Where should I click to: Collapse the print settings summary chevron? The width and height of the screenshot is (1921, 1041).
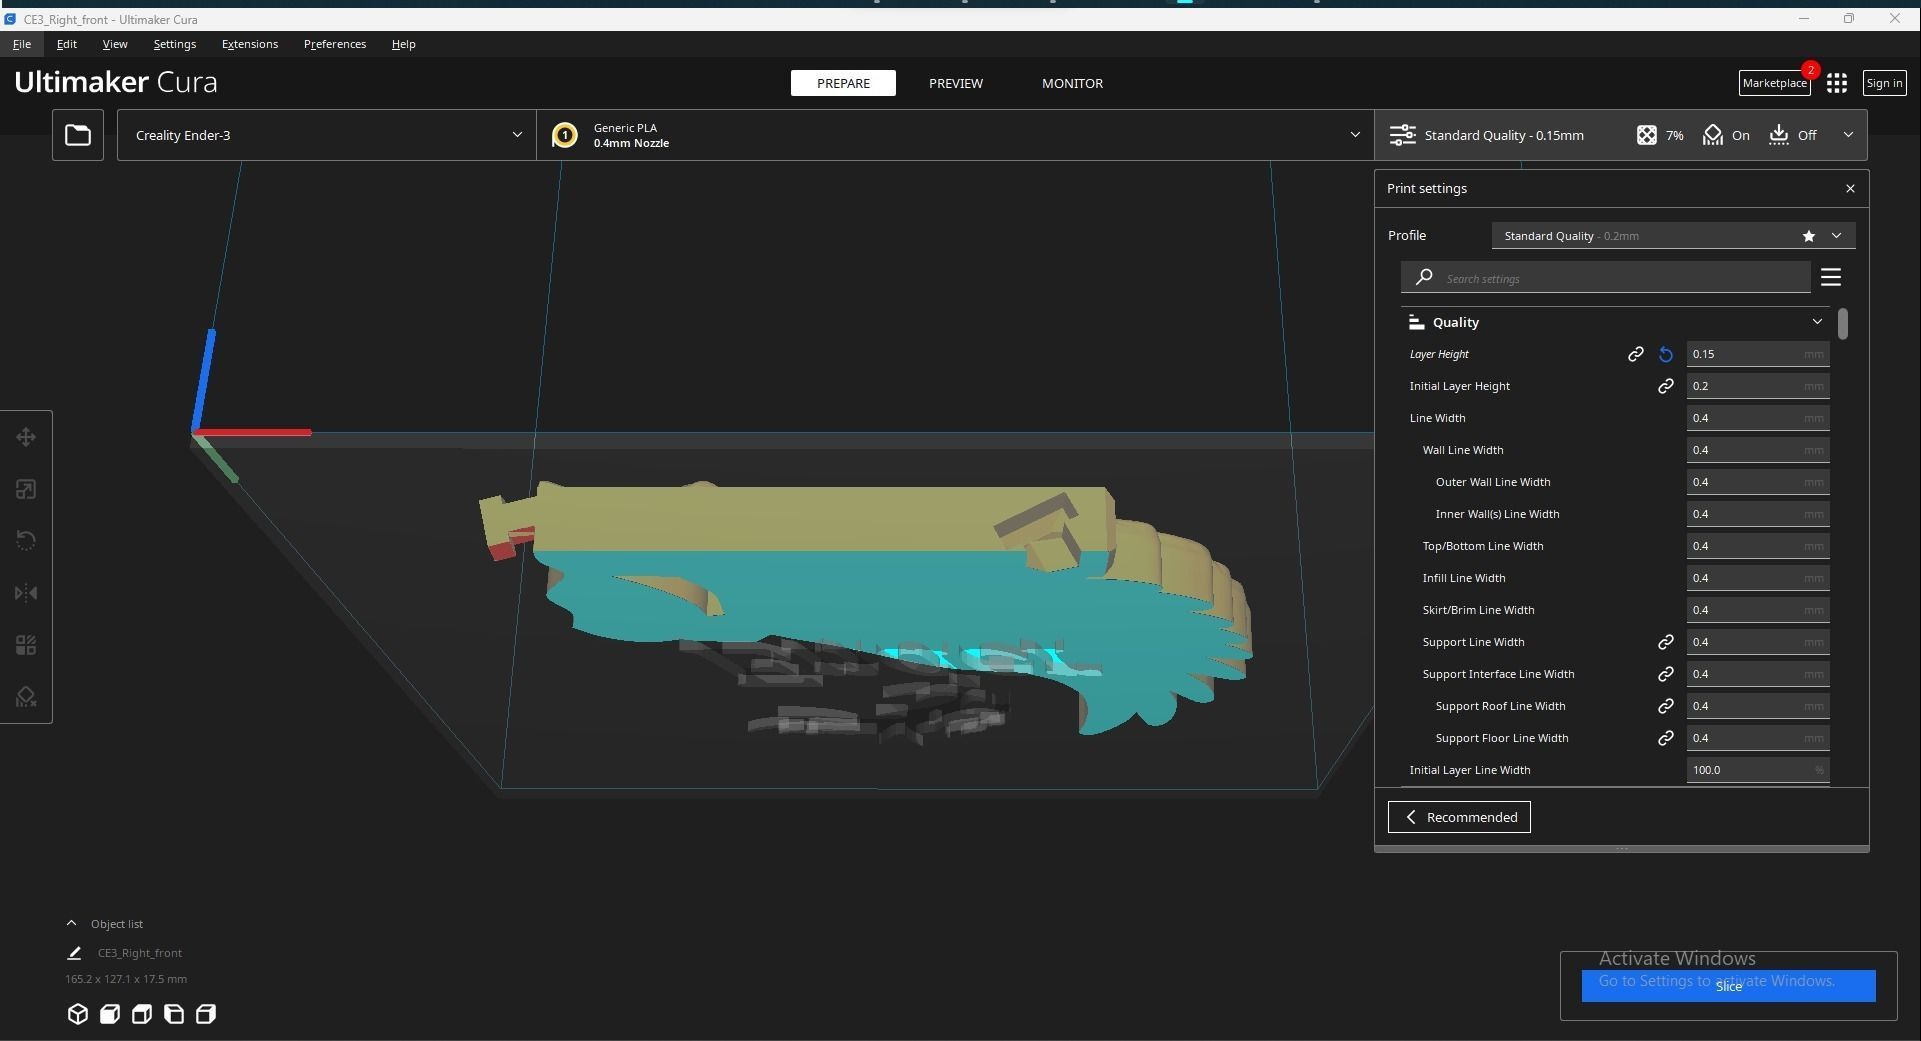[1848, 135]
